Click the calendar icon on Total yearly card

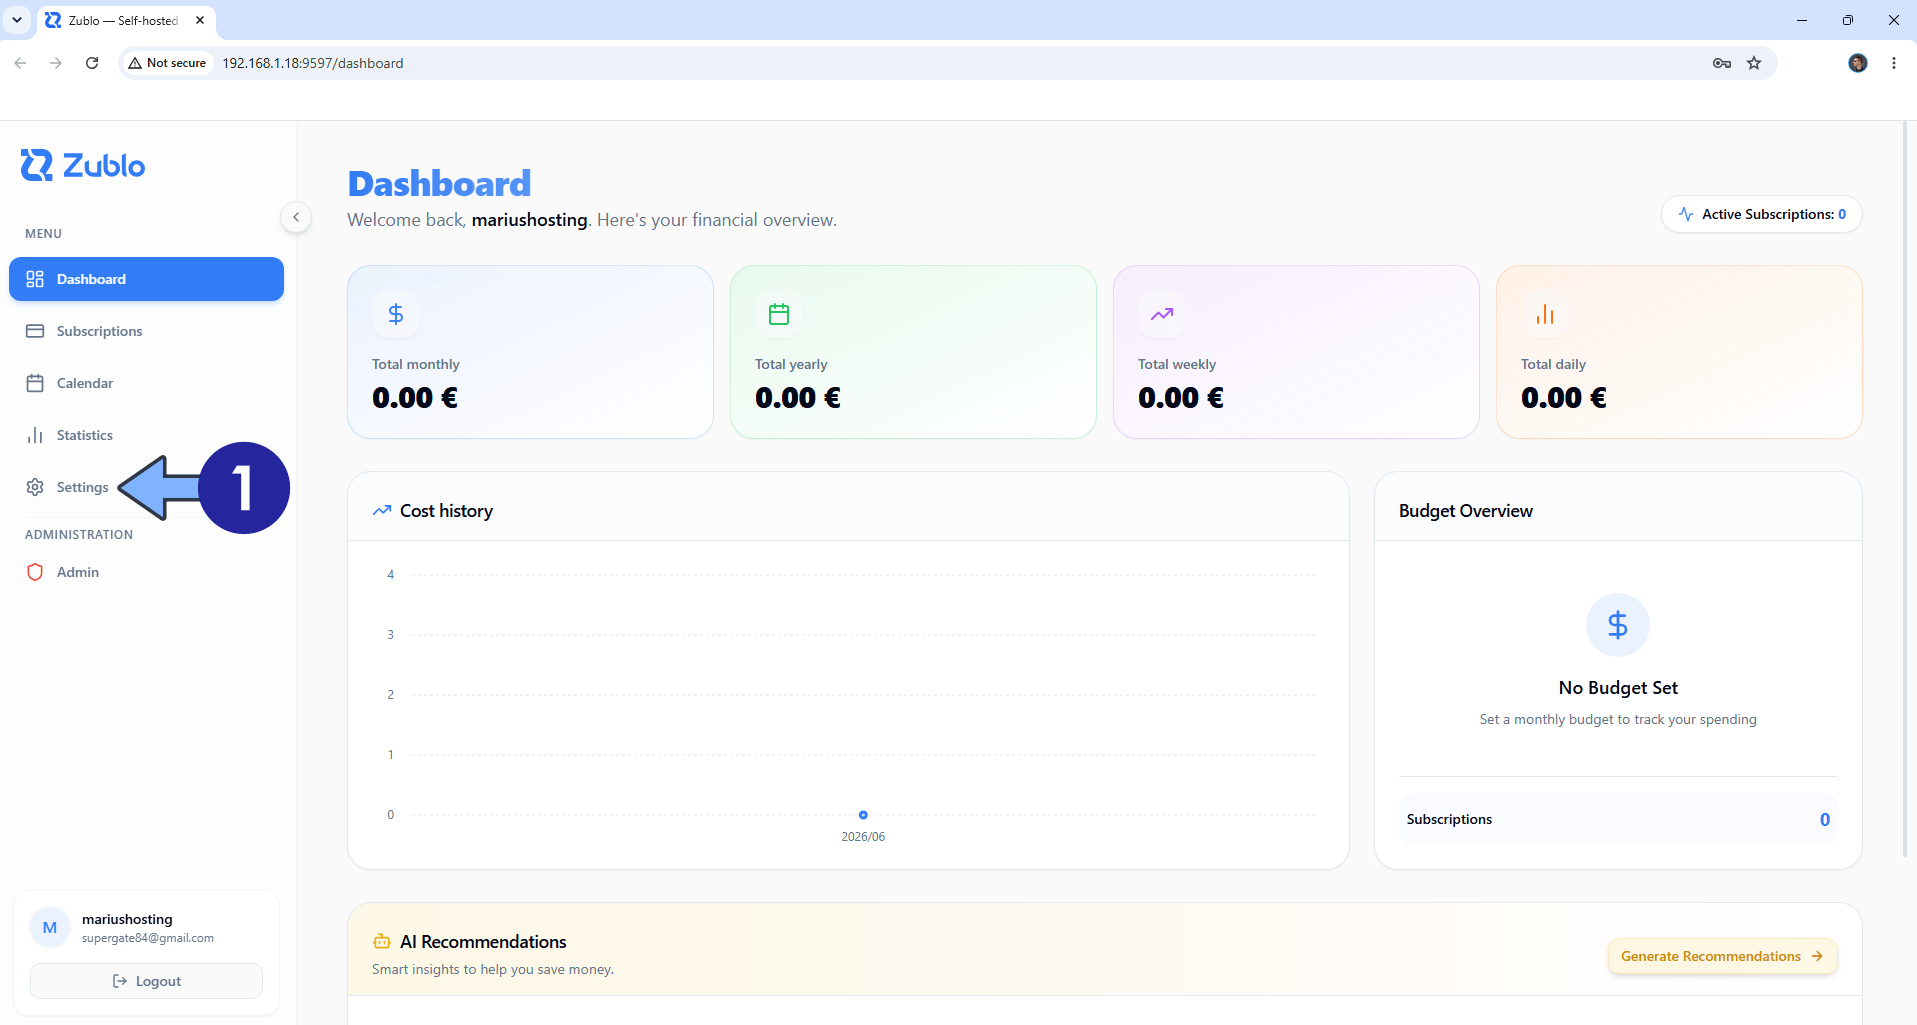pos(779,314)
